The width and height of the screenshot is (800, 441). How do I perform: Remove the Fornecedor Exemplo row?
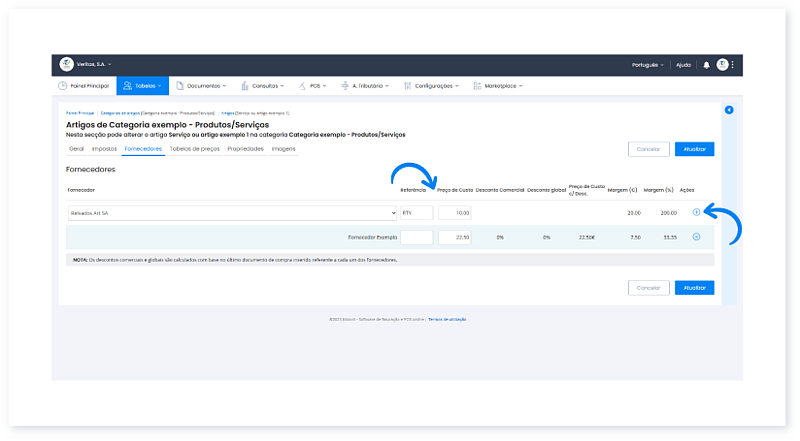point(696,237)
